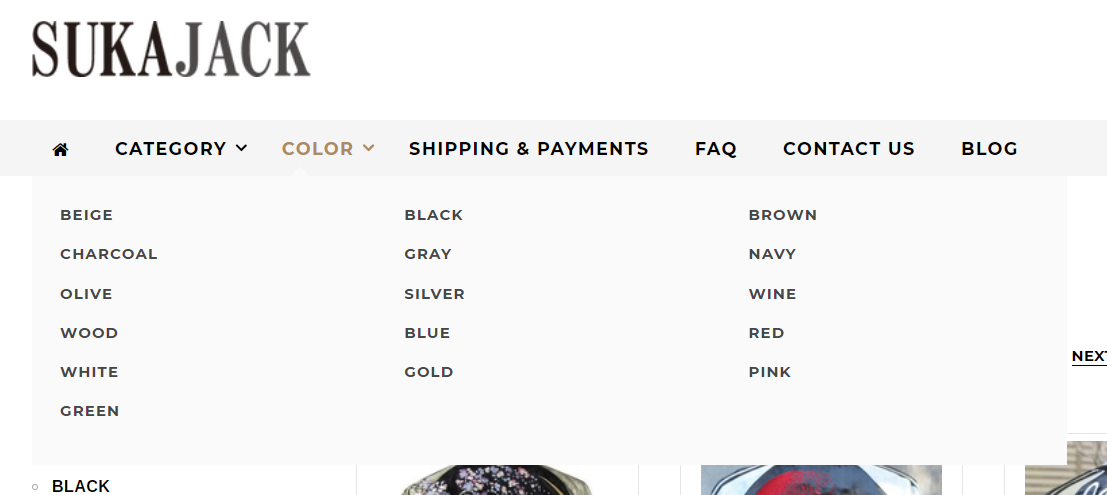Viewport: 1107px width, 495px height.
Task: Select Gold from the dropdown
Action: 428,372
